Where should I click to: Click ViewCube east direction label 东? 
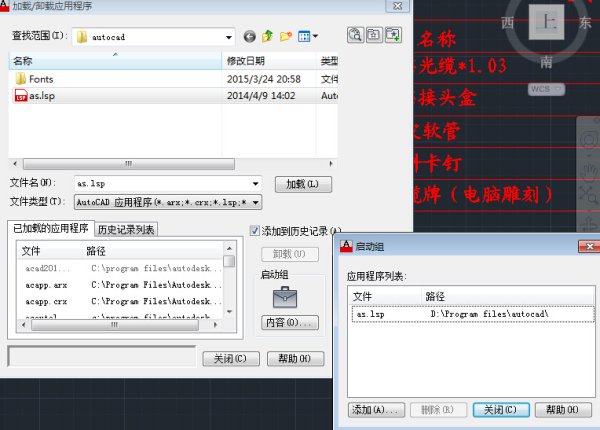(x=585, y=23)
